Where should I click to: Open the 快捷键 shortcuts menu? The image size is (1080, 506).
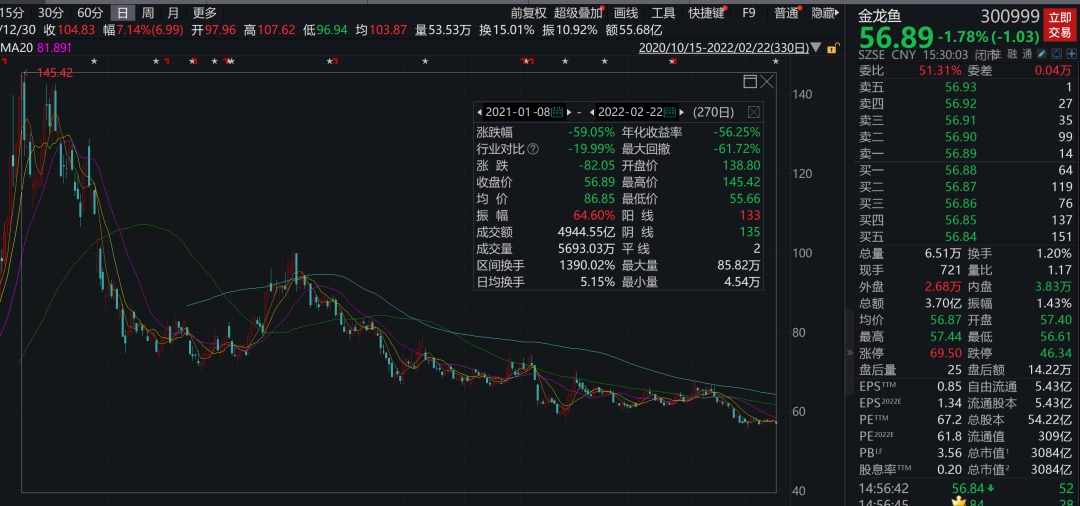pyautogui.click(x=707, y=12)
